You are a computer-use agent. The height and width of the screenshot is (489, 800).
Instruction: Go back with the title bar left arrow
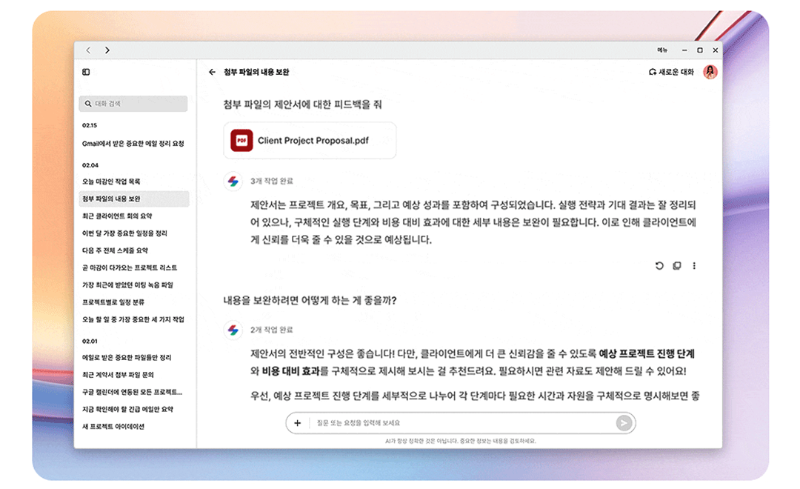coord(88,50)
